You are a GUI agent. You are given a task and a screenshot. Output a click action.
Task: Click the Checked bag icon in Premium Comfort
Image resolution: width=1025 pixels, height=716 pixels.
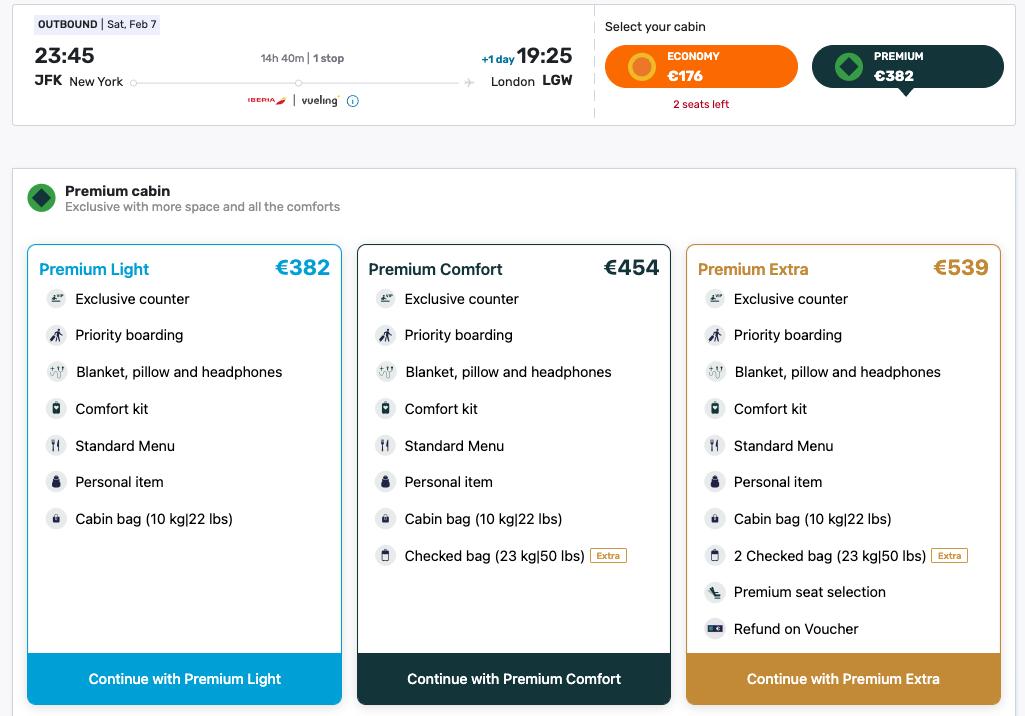click(x=385, y=555)
